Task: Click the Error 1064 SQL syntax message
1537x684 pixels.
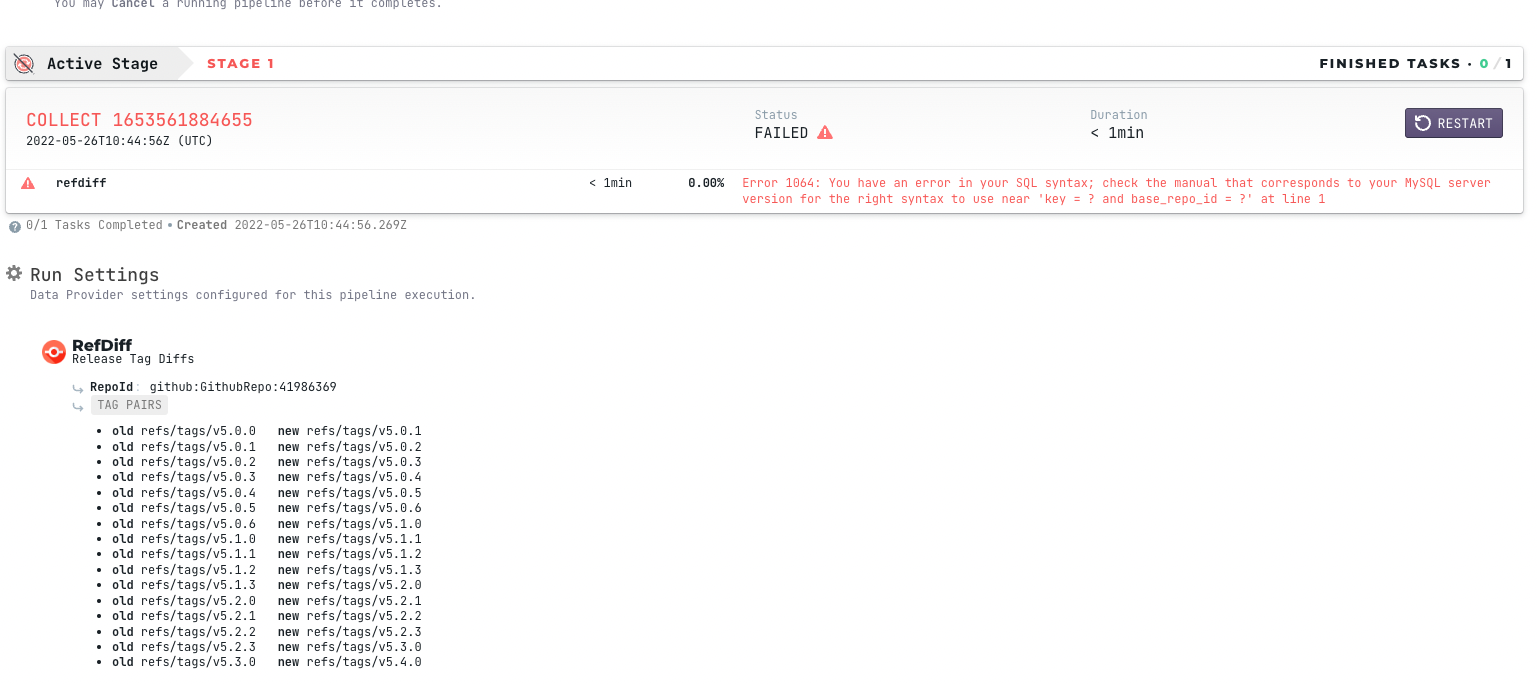Action: tap(1116, 191)
